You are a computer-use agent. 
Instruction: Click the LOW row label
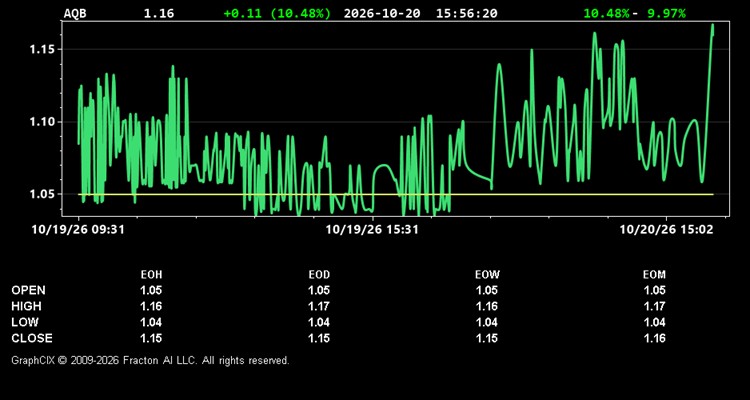tap(25, 322)
